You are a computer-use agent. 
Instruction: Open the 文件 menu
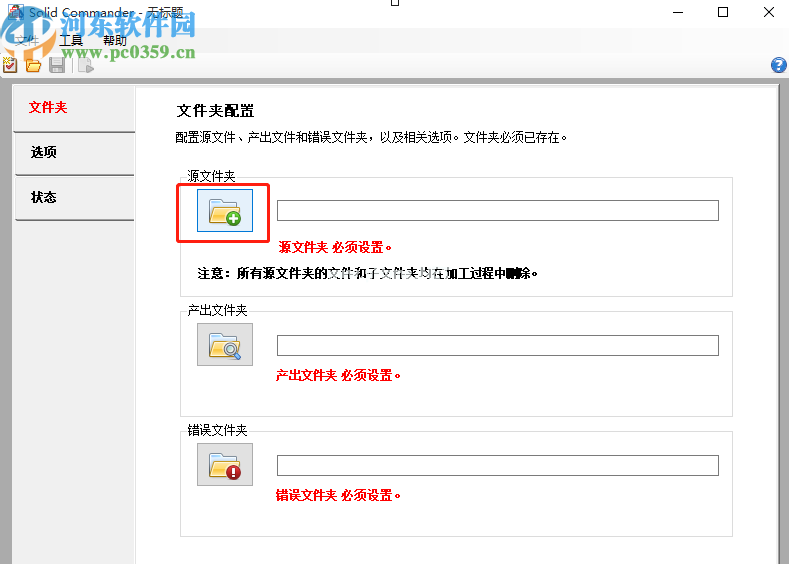pos(26,41)
